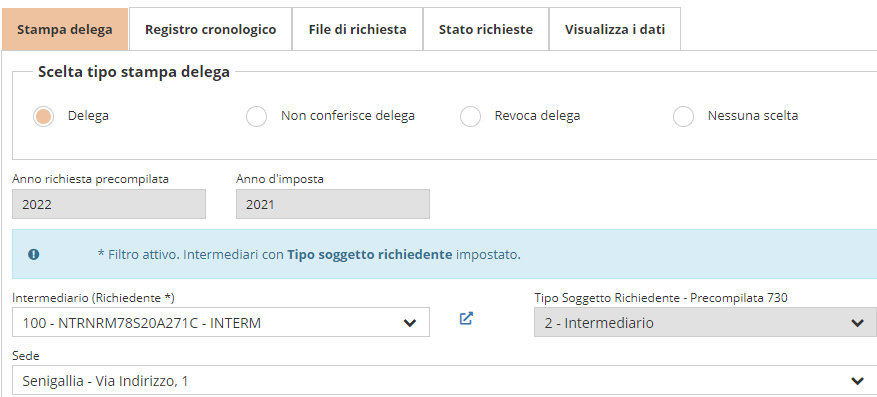Viewport: 877px width, 397px height.
Task: Click the Anno richiesta precompilata field
Action: pos(109,204)
